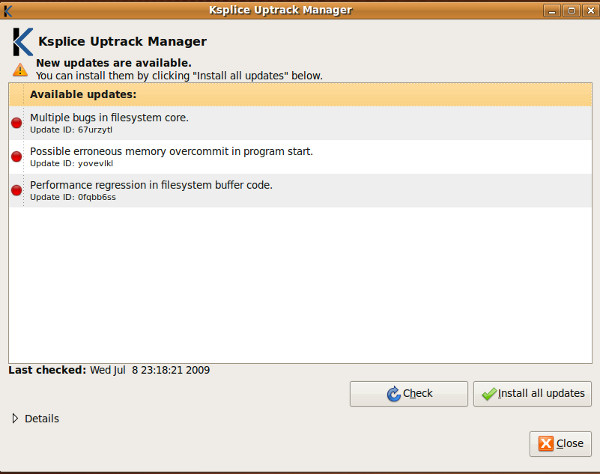
Task: Click 'Update ID: yovevlkl' text
Action: tap(72, 163)
